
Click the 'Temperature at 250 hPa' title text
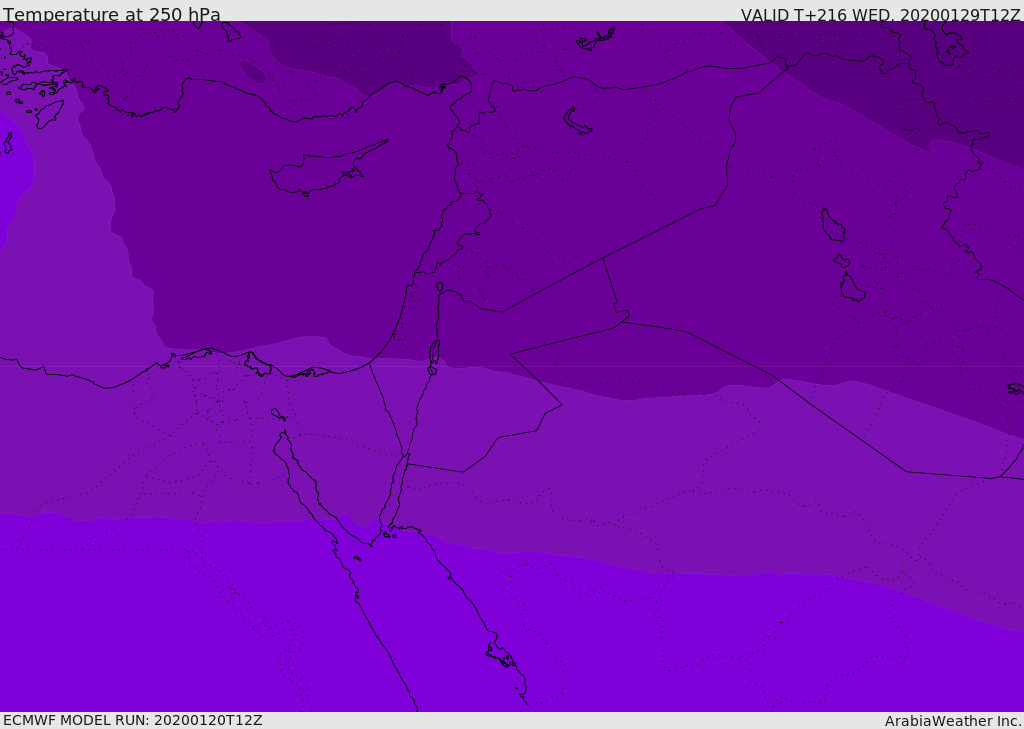[x=112, y=14]
